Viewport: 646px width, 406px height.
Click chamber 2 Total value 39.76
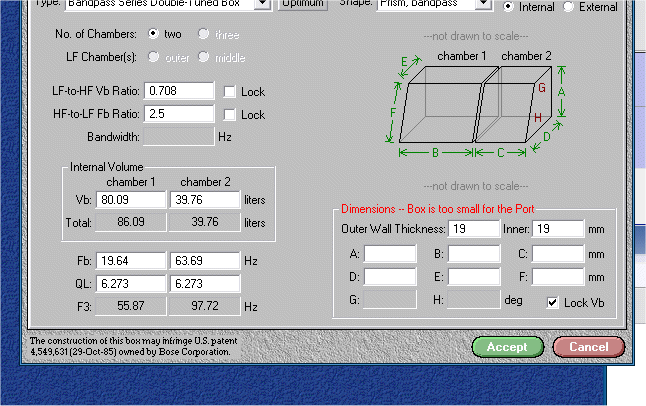click(x=205, y=222)
